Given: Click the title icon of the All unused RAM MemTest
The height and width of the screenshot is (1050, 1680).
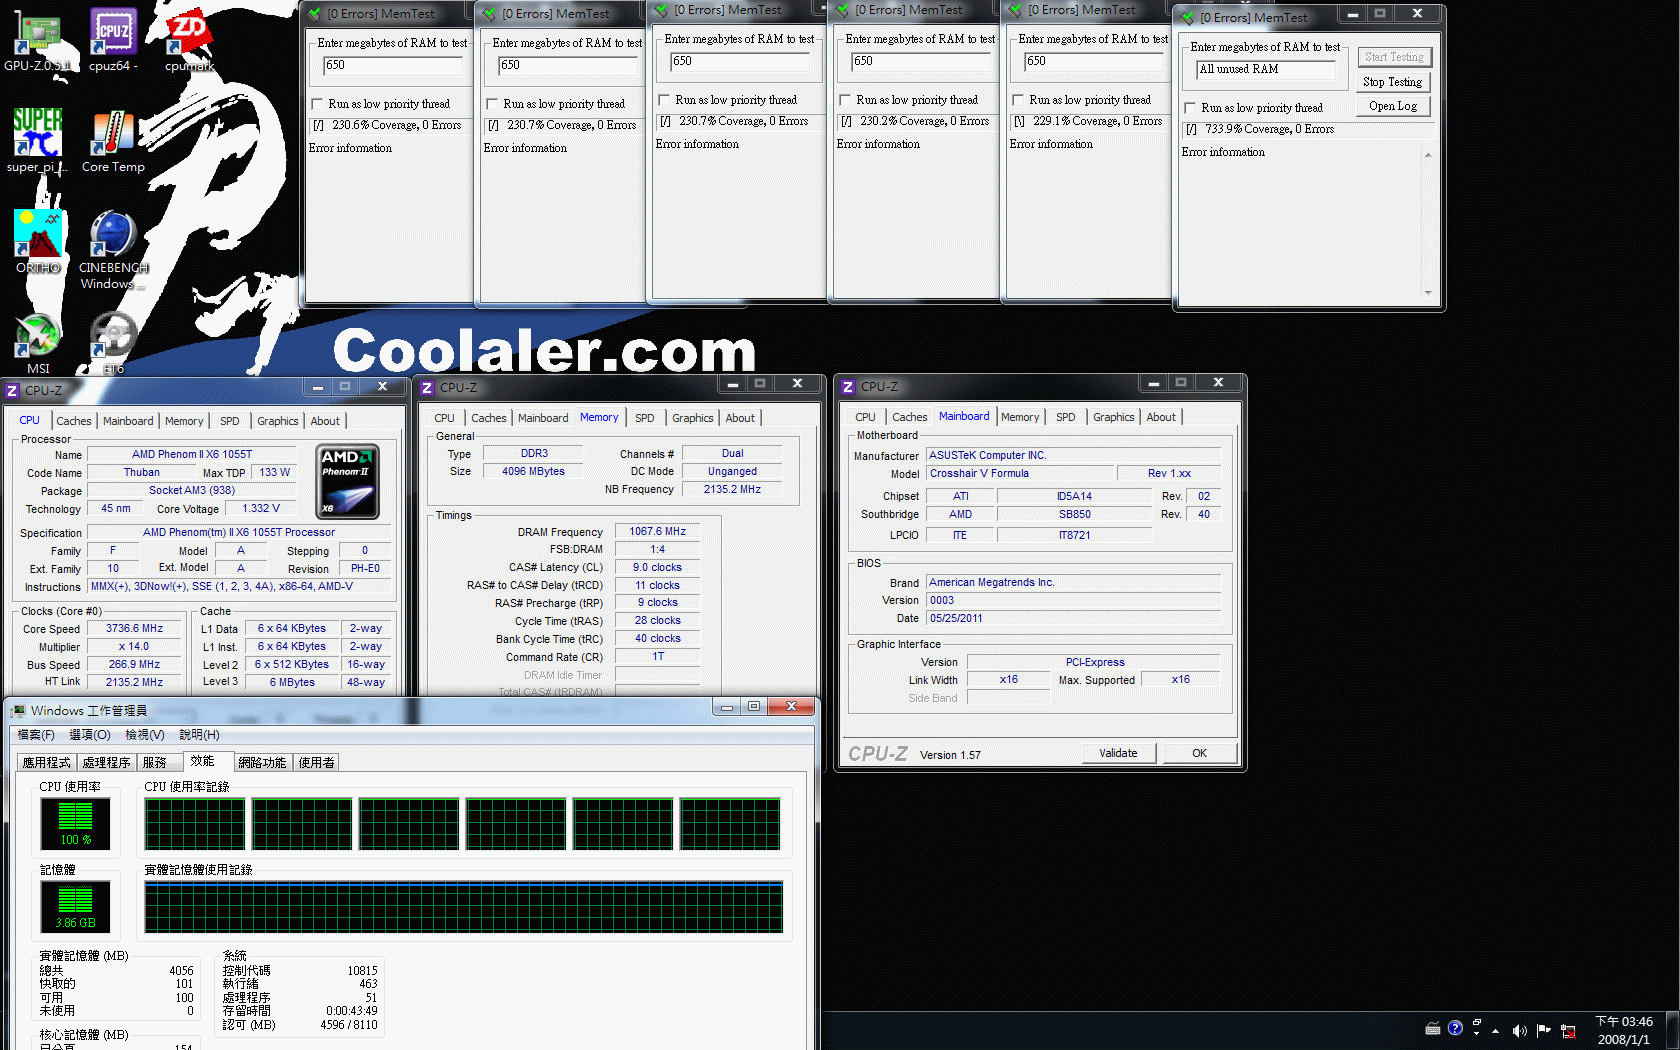Looking at the screenshot, I should [1188, 17].
